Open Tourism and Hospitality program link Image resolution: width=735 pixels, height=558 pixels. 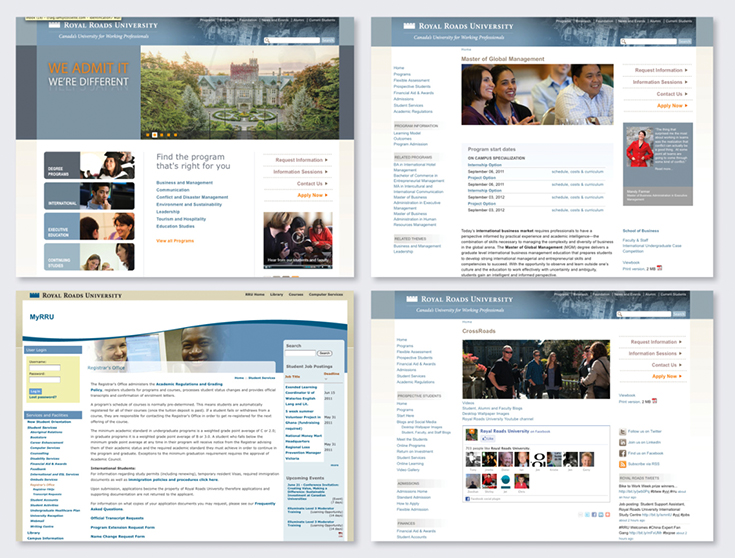pyautogui.click(x=181, y=219)
